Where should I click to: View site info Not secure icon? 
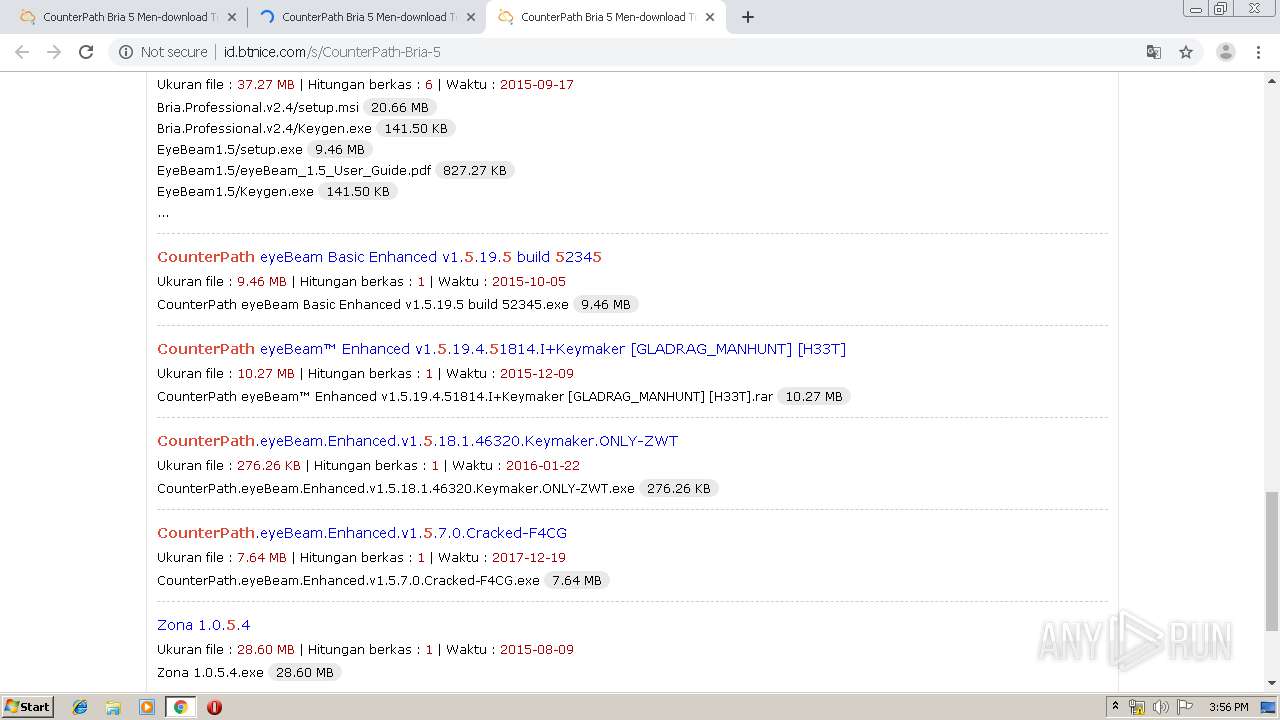tap(126, 52)
